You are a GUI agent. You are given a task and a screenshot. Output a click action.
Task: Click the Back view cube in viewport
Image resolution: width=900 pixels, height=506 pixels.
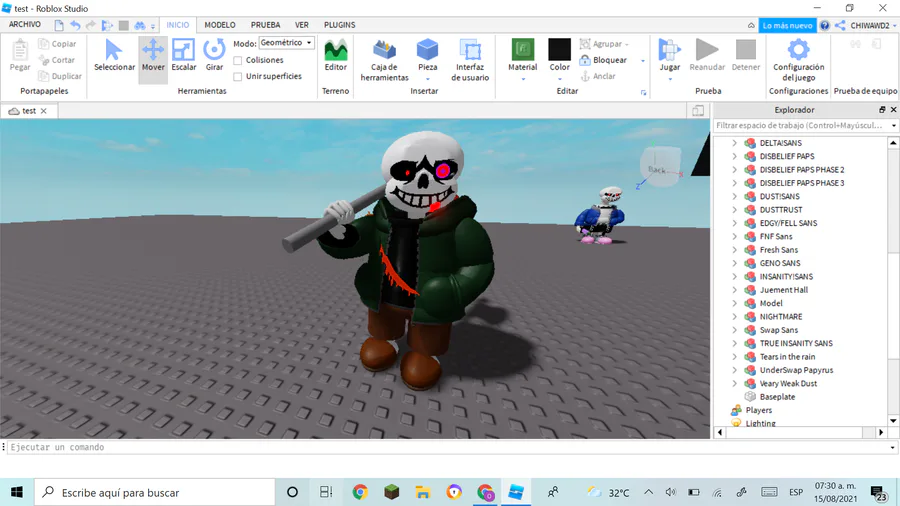pos(660,167)
